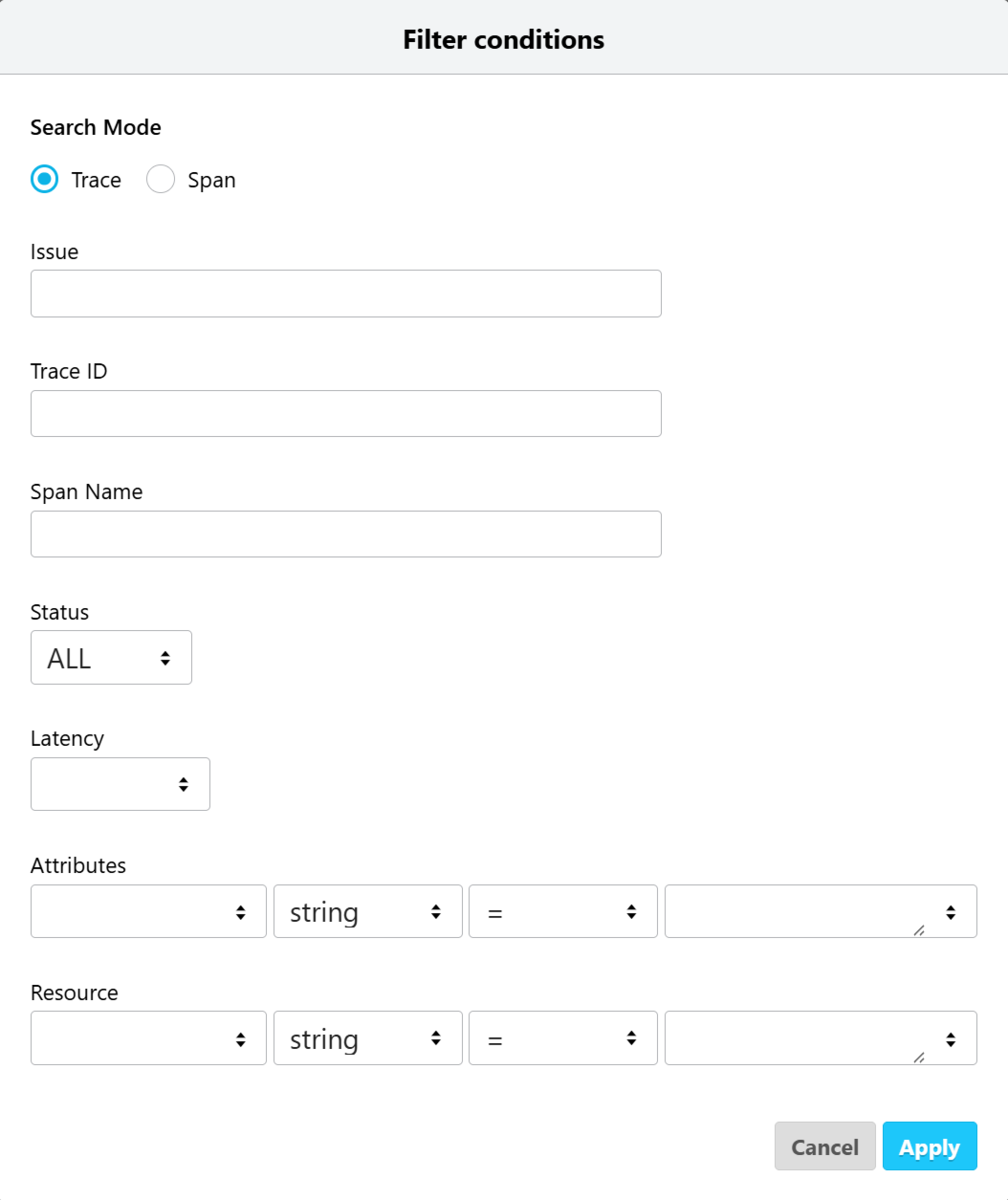Open the Attributes string type dropdown
This screenshot has width=1008, height=1200.
(368, 911)
